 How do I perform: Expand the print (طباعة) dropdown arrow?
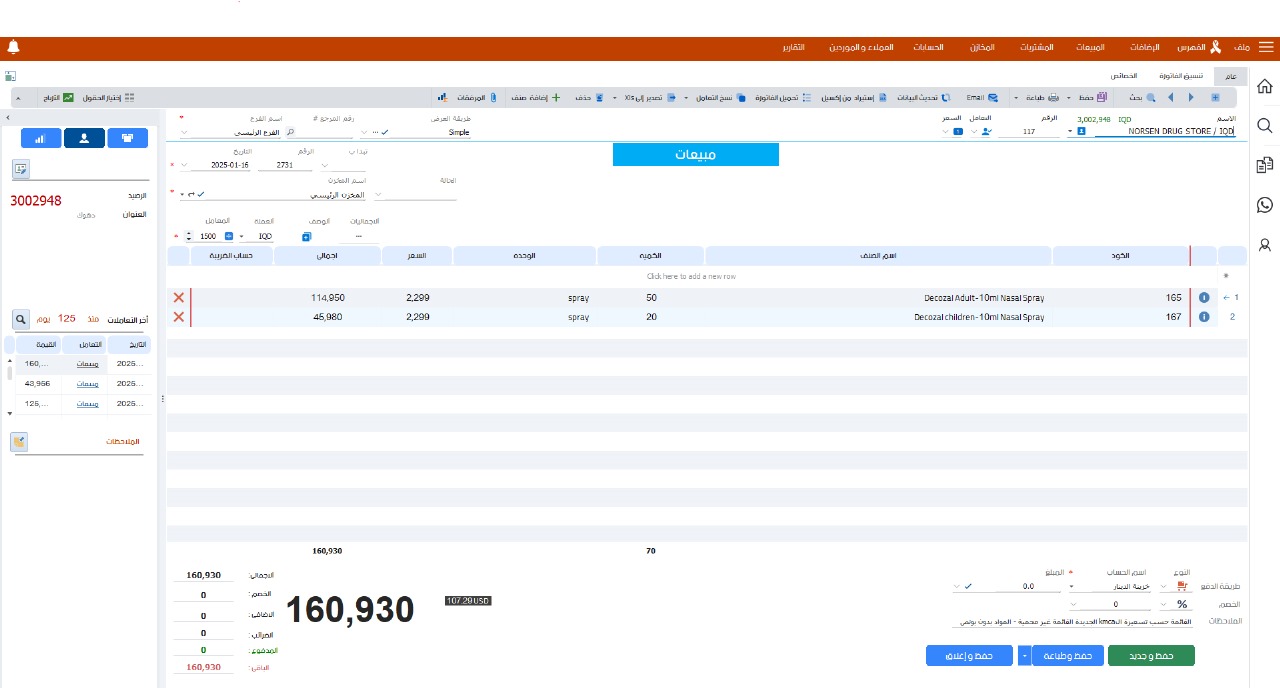point(1016,98)
